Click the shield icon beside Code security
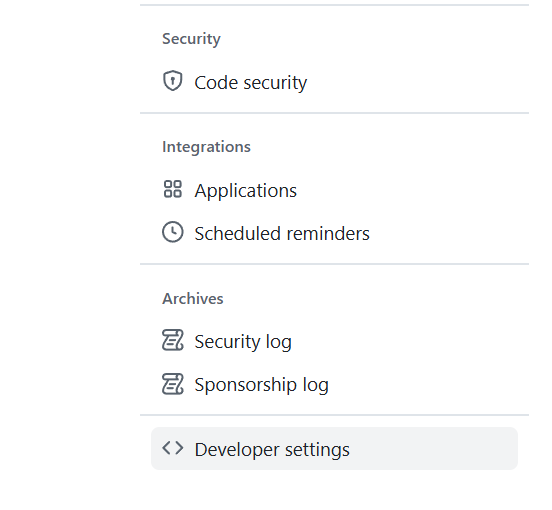The image size is (552, 510). [x=172, y=81]
